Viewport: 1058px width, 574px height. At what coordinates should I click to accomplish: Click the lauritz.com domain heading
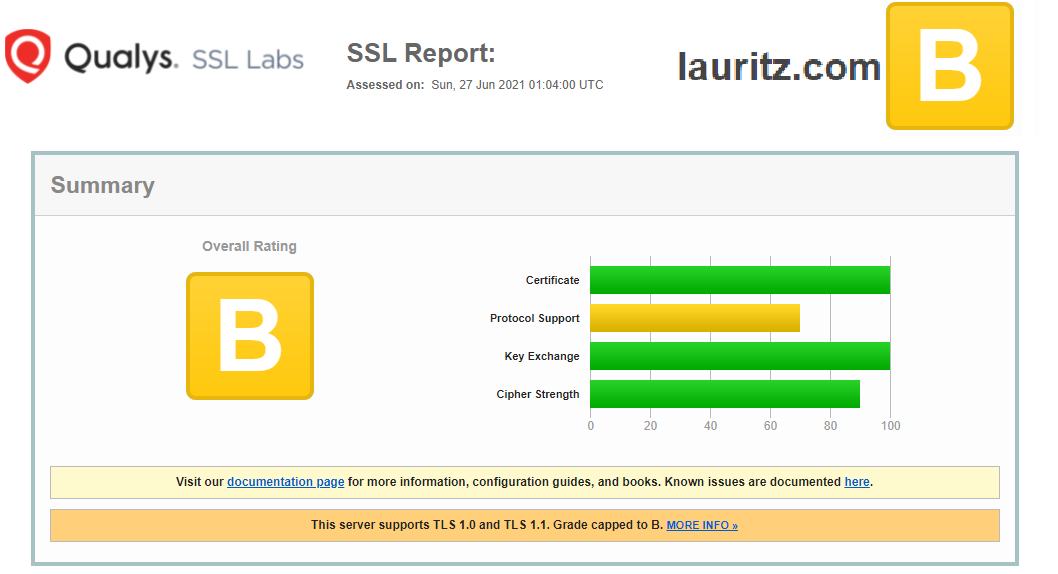click(779, 67)
